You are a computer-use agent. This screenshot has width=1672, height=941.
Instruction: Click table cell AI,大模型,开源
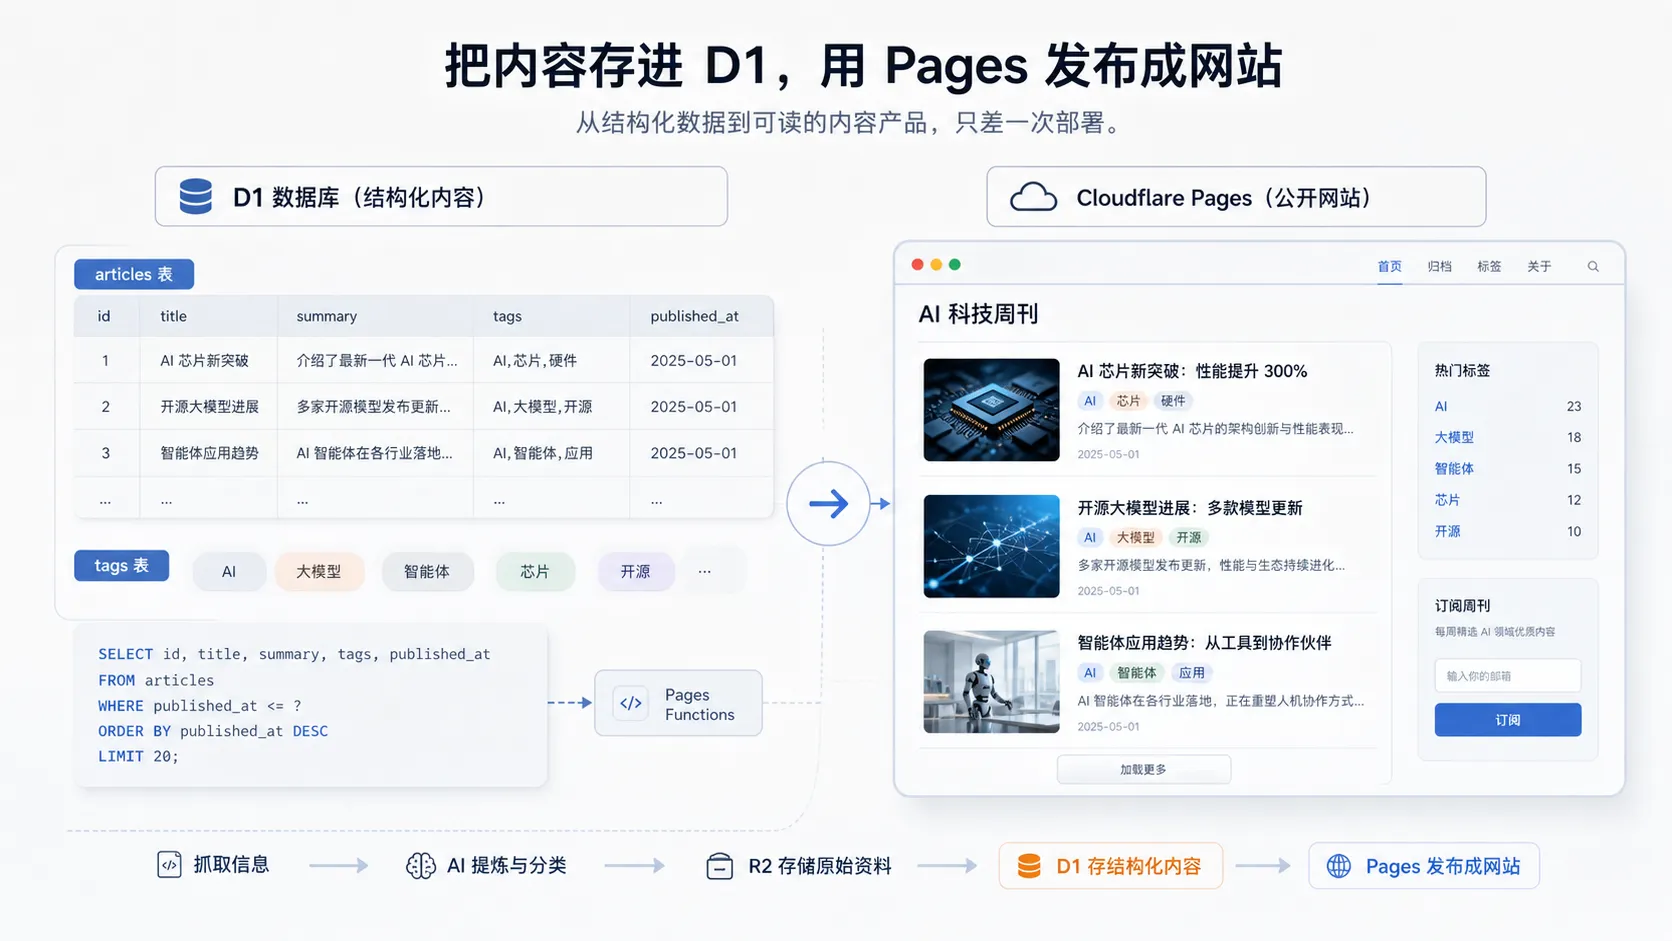click(543, 407)
